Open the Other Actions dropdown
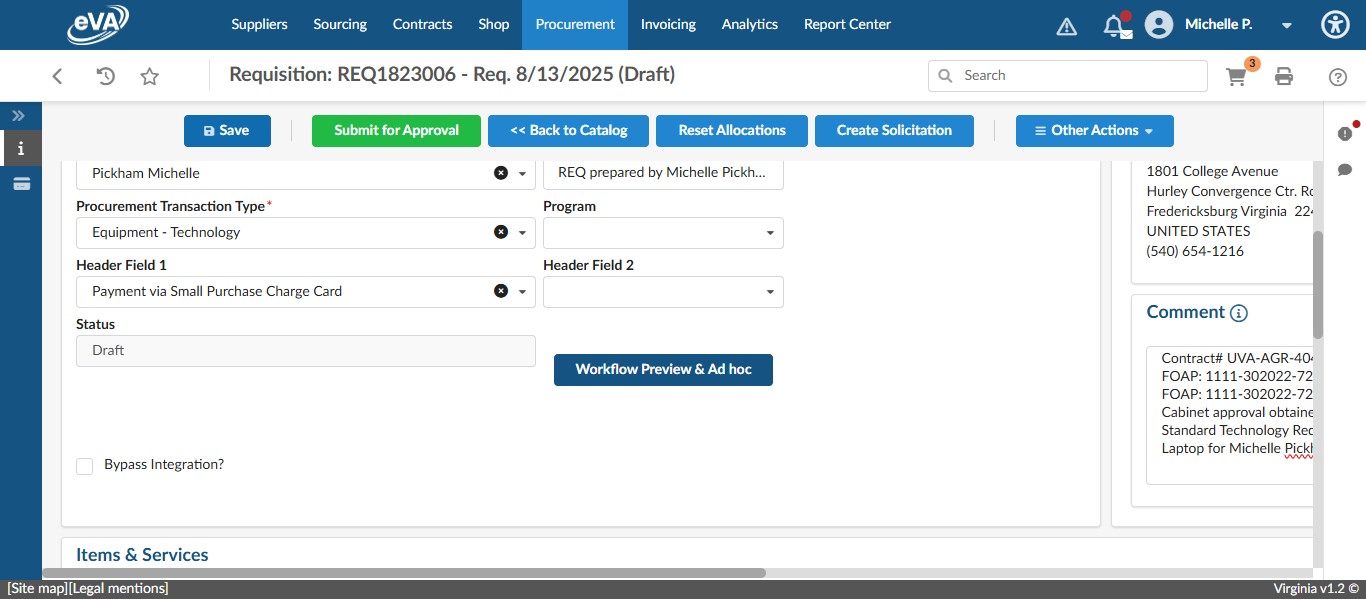This screenshot has height=599, width=1366. [1094, 130]
